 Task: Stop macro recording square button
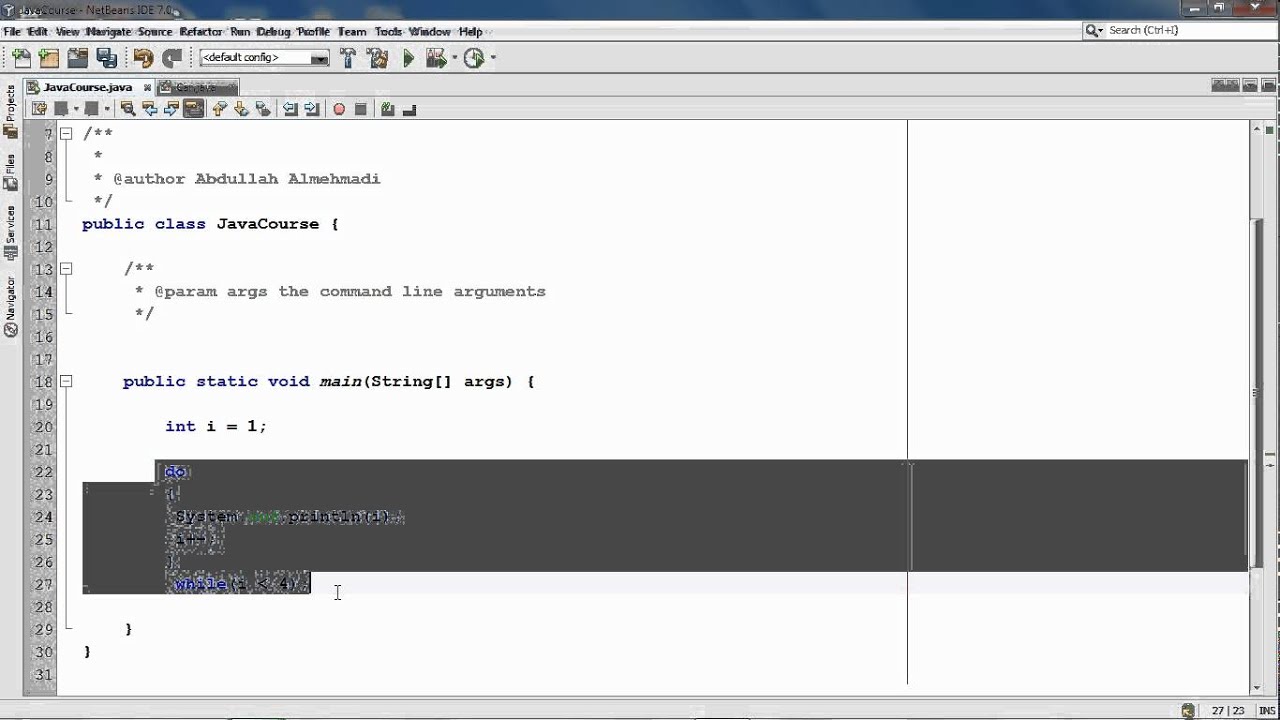coord(361,108)
